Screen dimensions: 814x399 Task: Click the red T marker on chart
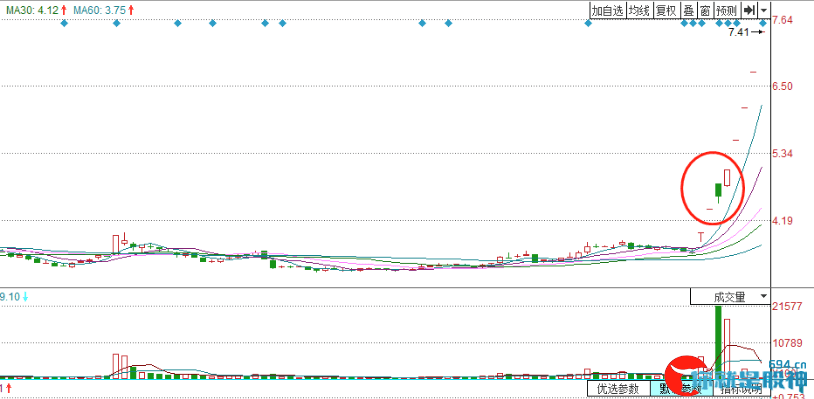(700, 237)
